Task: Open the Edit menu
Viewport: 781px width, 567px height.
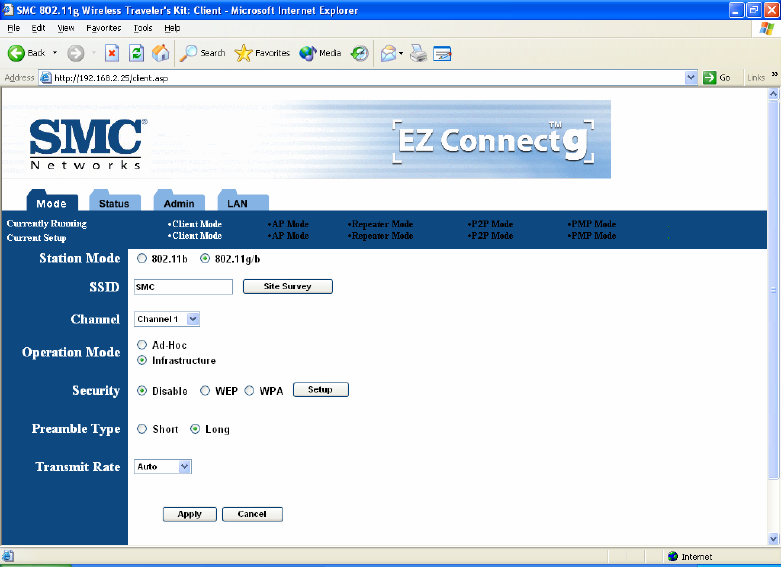Action: tap(38, 28)
